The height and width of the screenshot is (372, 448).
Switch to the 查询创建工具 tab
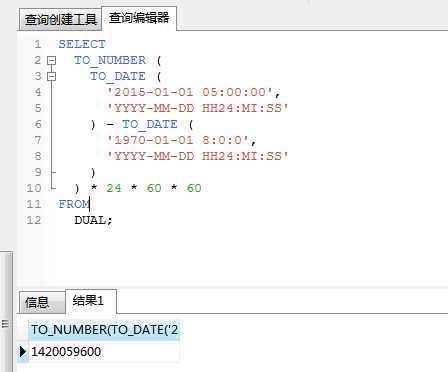[60, 20]
